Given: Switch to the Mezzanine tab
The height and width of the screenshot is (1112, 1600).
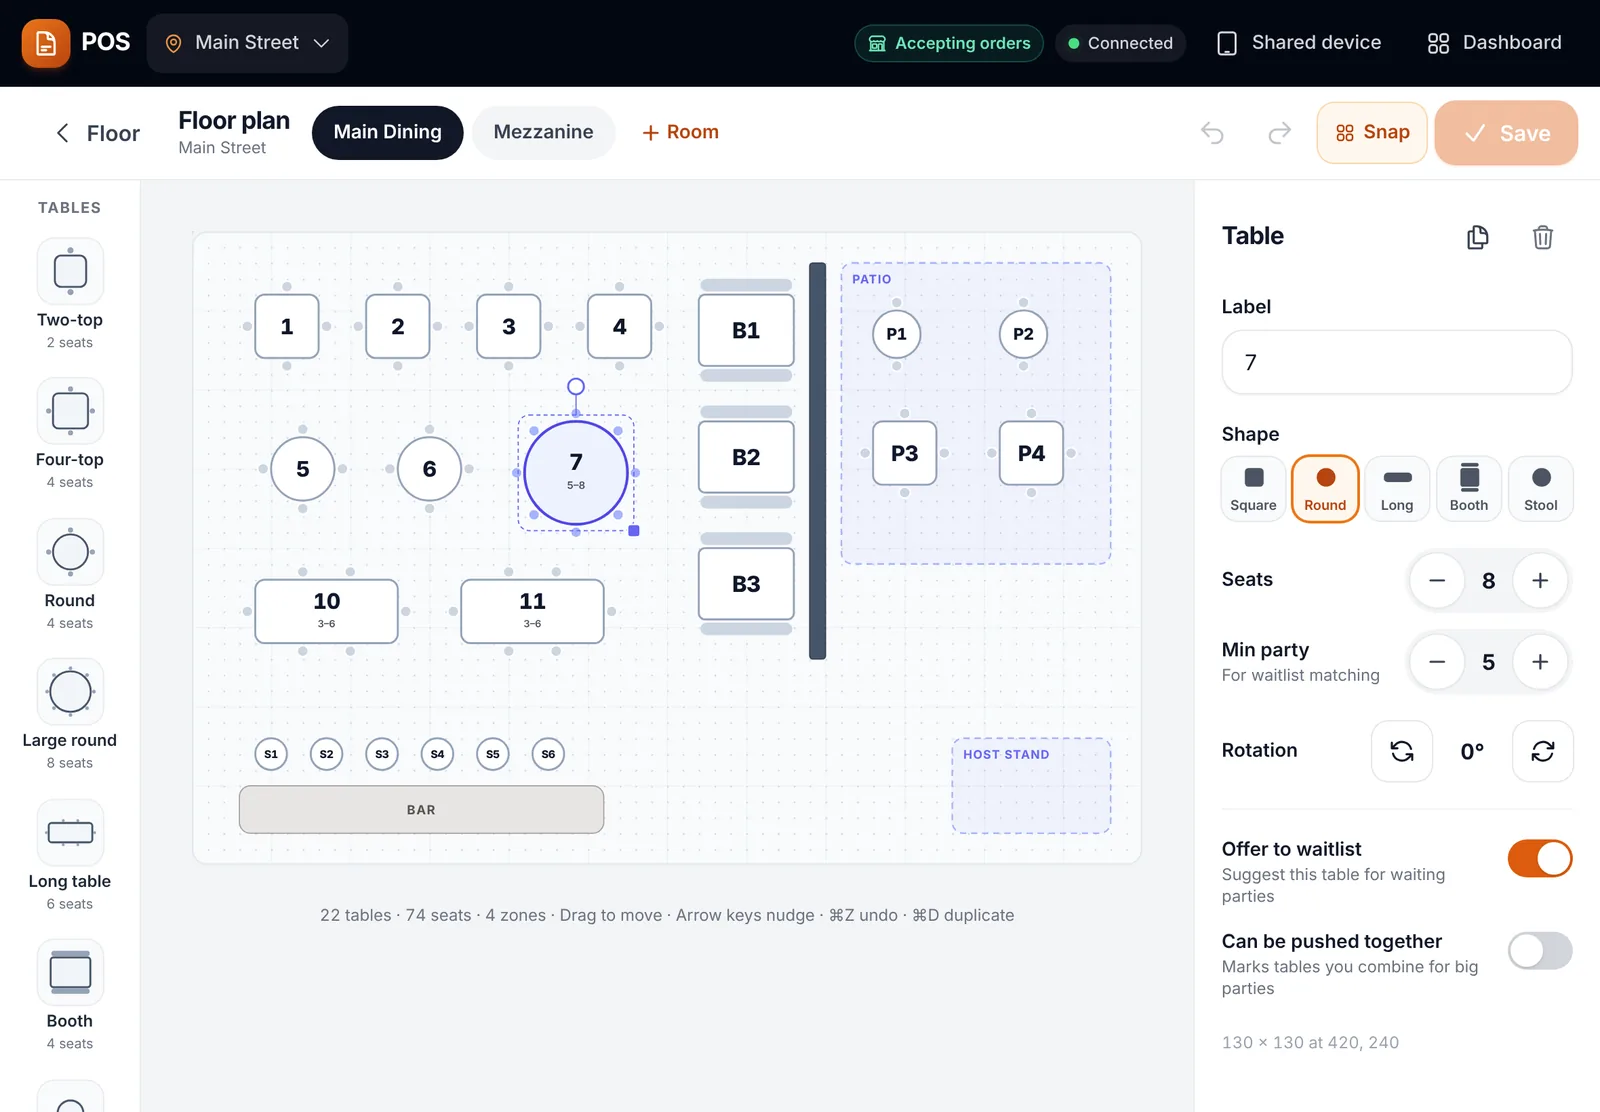Looking at the screenshot, I should [543, 132].
